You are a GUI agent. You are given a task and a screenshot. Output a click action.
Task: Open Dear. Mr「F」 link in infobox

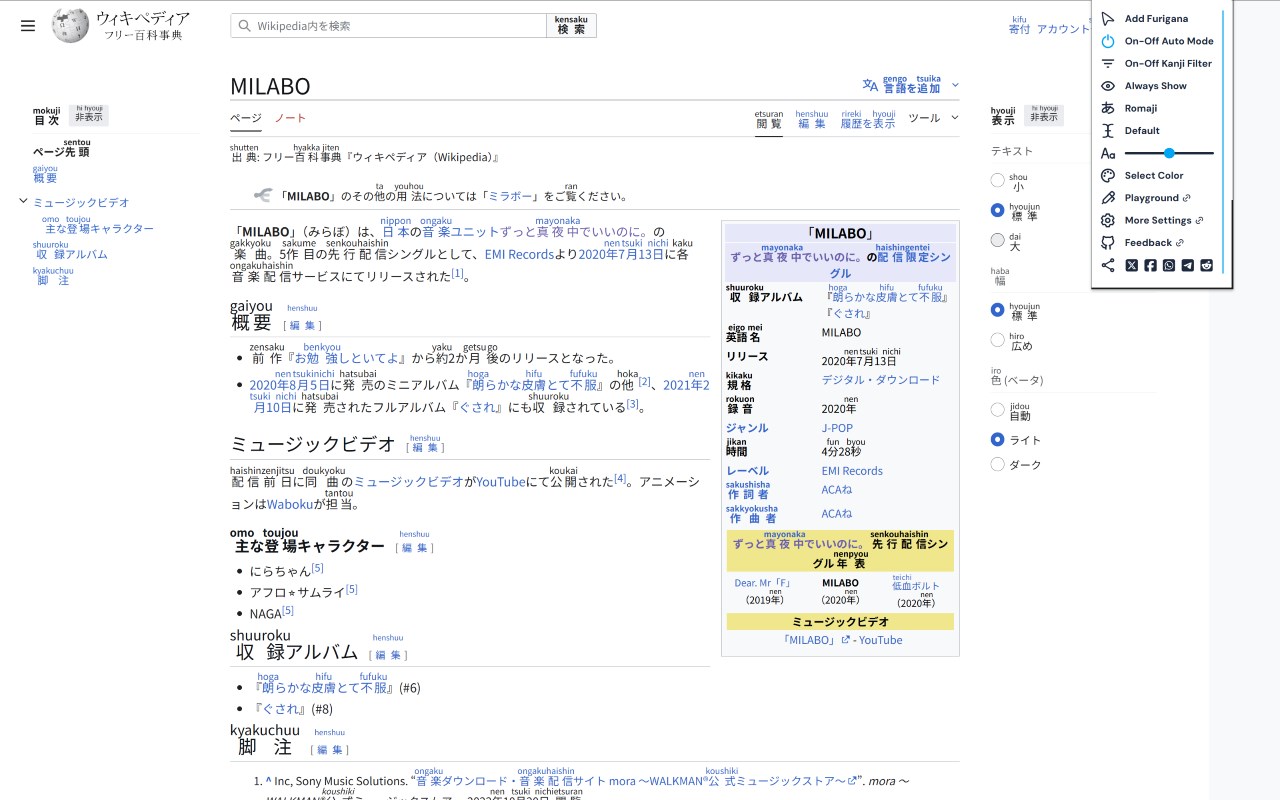point(763,583)
